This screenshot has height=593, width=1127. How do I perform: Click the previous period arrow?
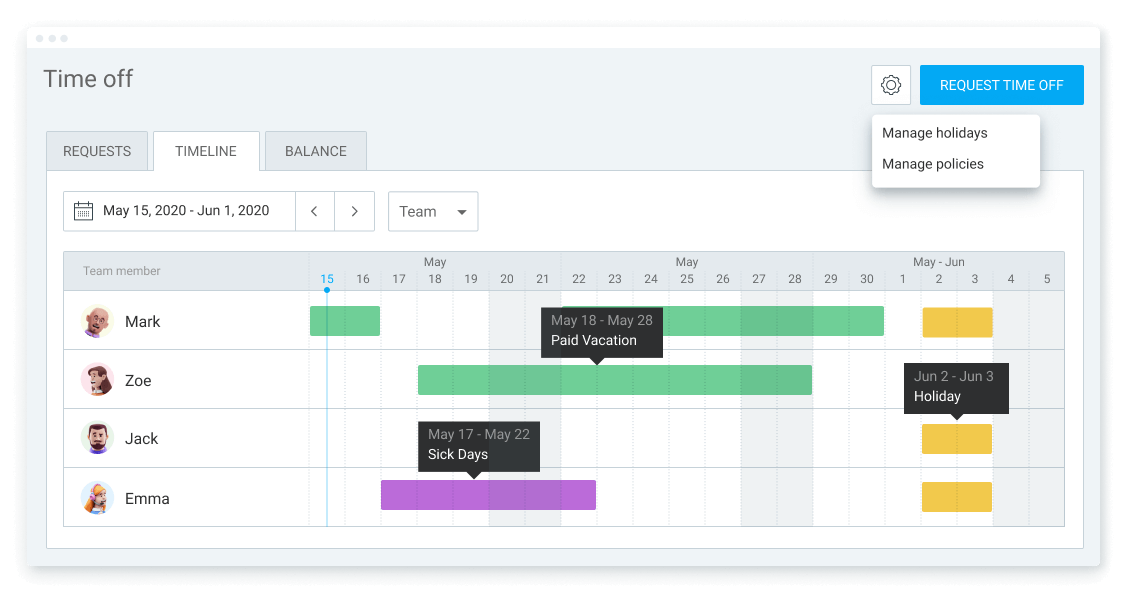click(315, 211)
